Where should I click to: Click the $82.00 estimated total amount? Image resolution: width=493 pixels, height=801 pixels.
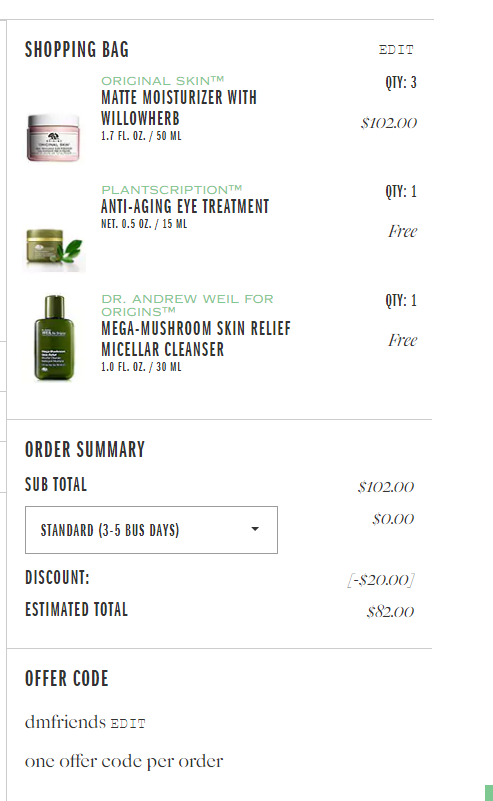(390, 611)
